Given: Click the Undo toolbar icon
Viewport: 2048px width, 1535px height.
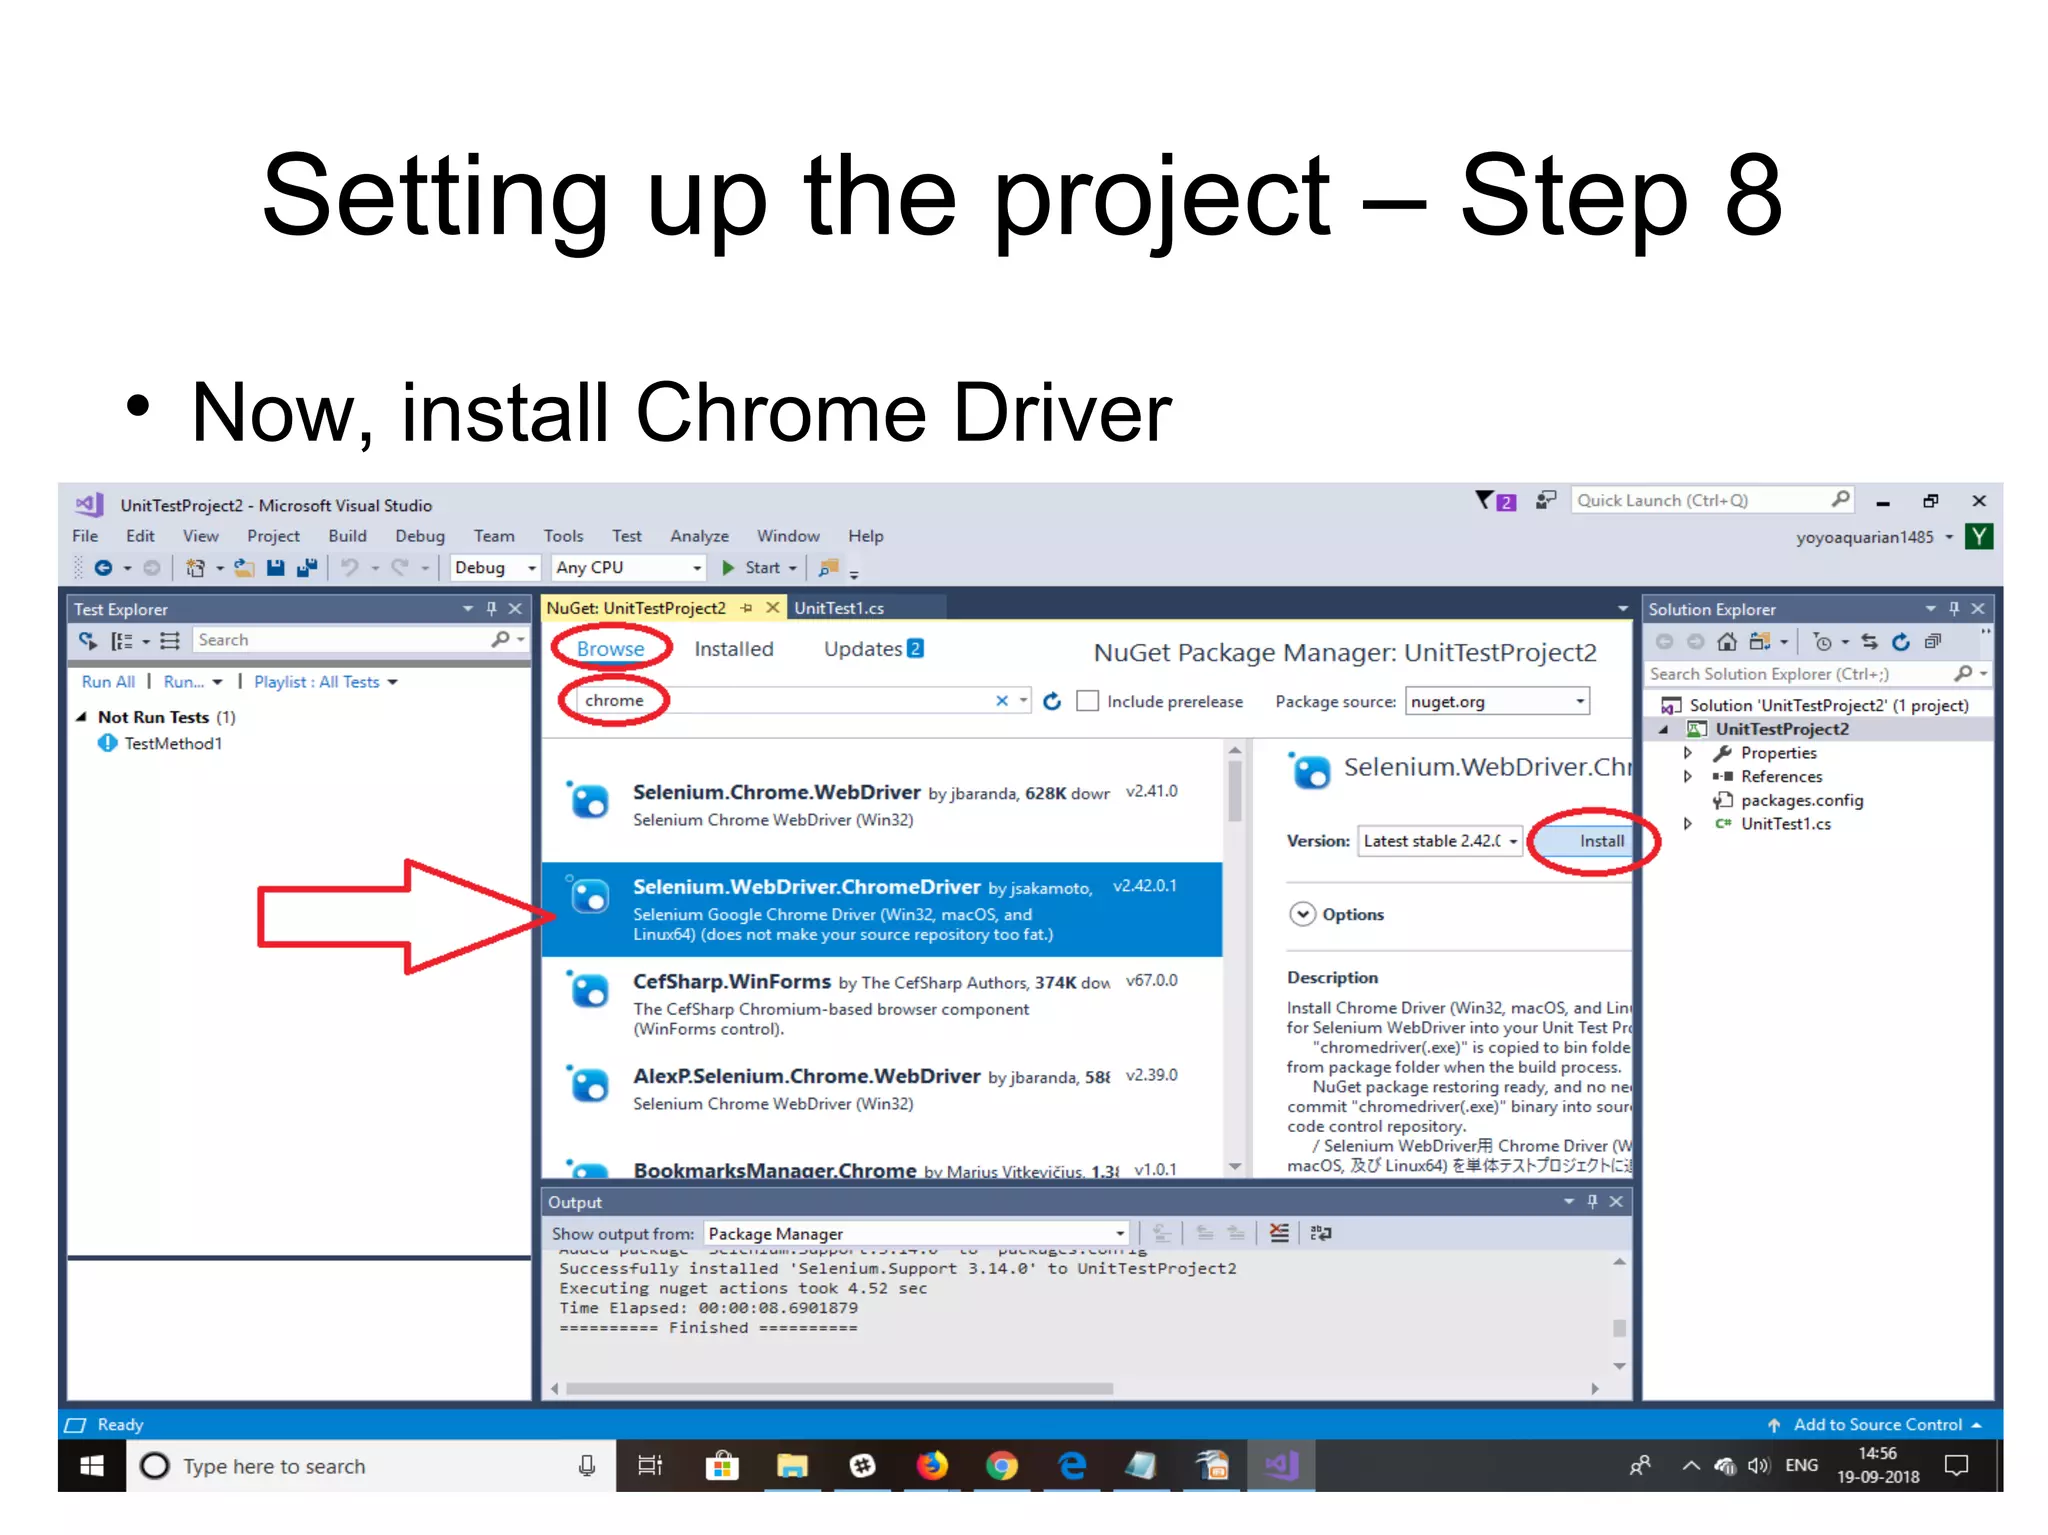Looking at the screenshot, I should (x=349, y=568).
